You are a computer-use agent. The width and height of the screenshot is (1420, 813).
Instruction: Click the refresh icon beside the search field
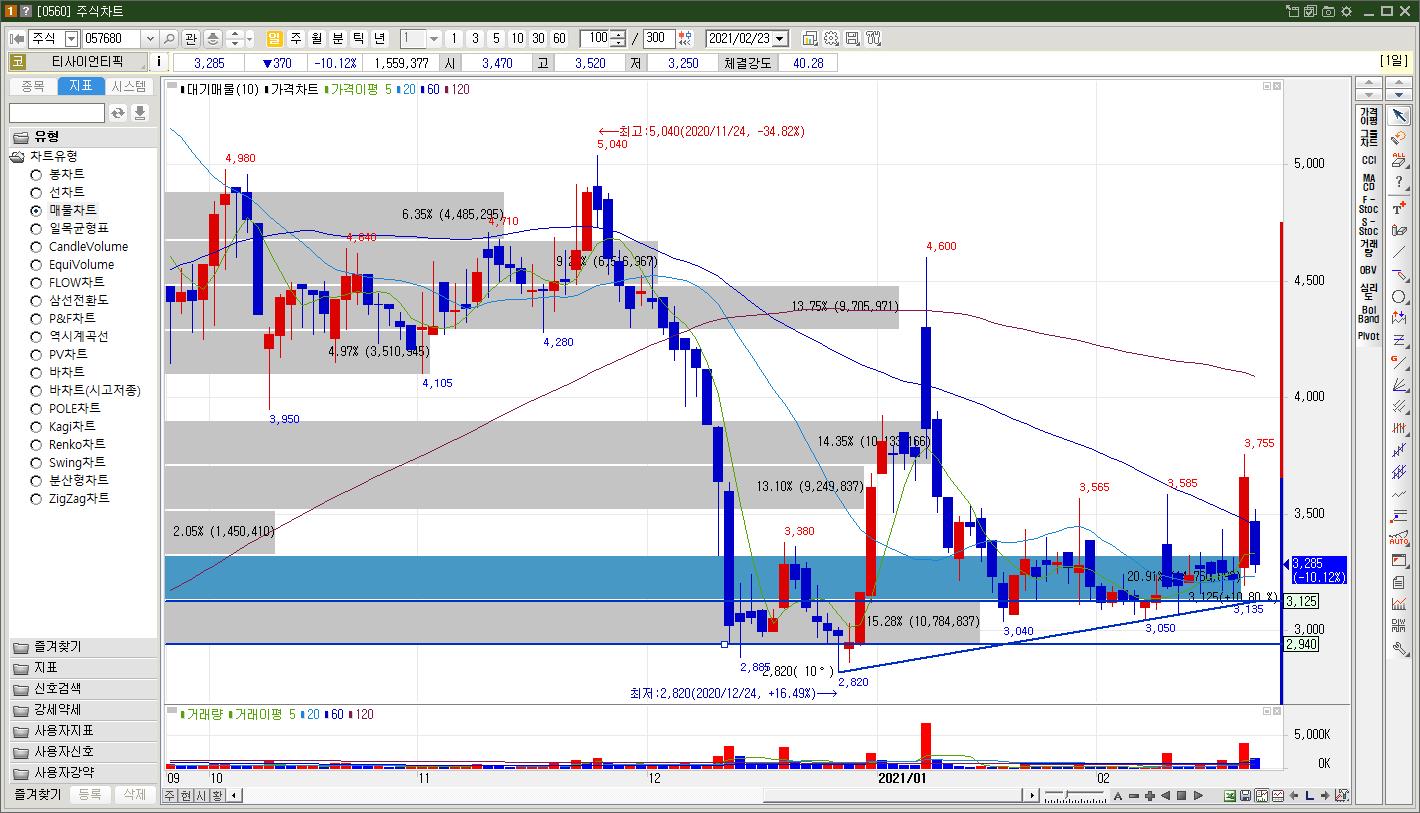(118, 112)
